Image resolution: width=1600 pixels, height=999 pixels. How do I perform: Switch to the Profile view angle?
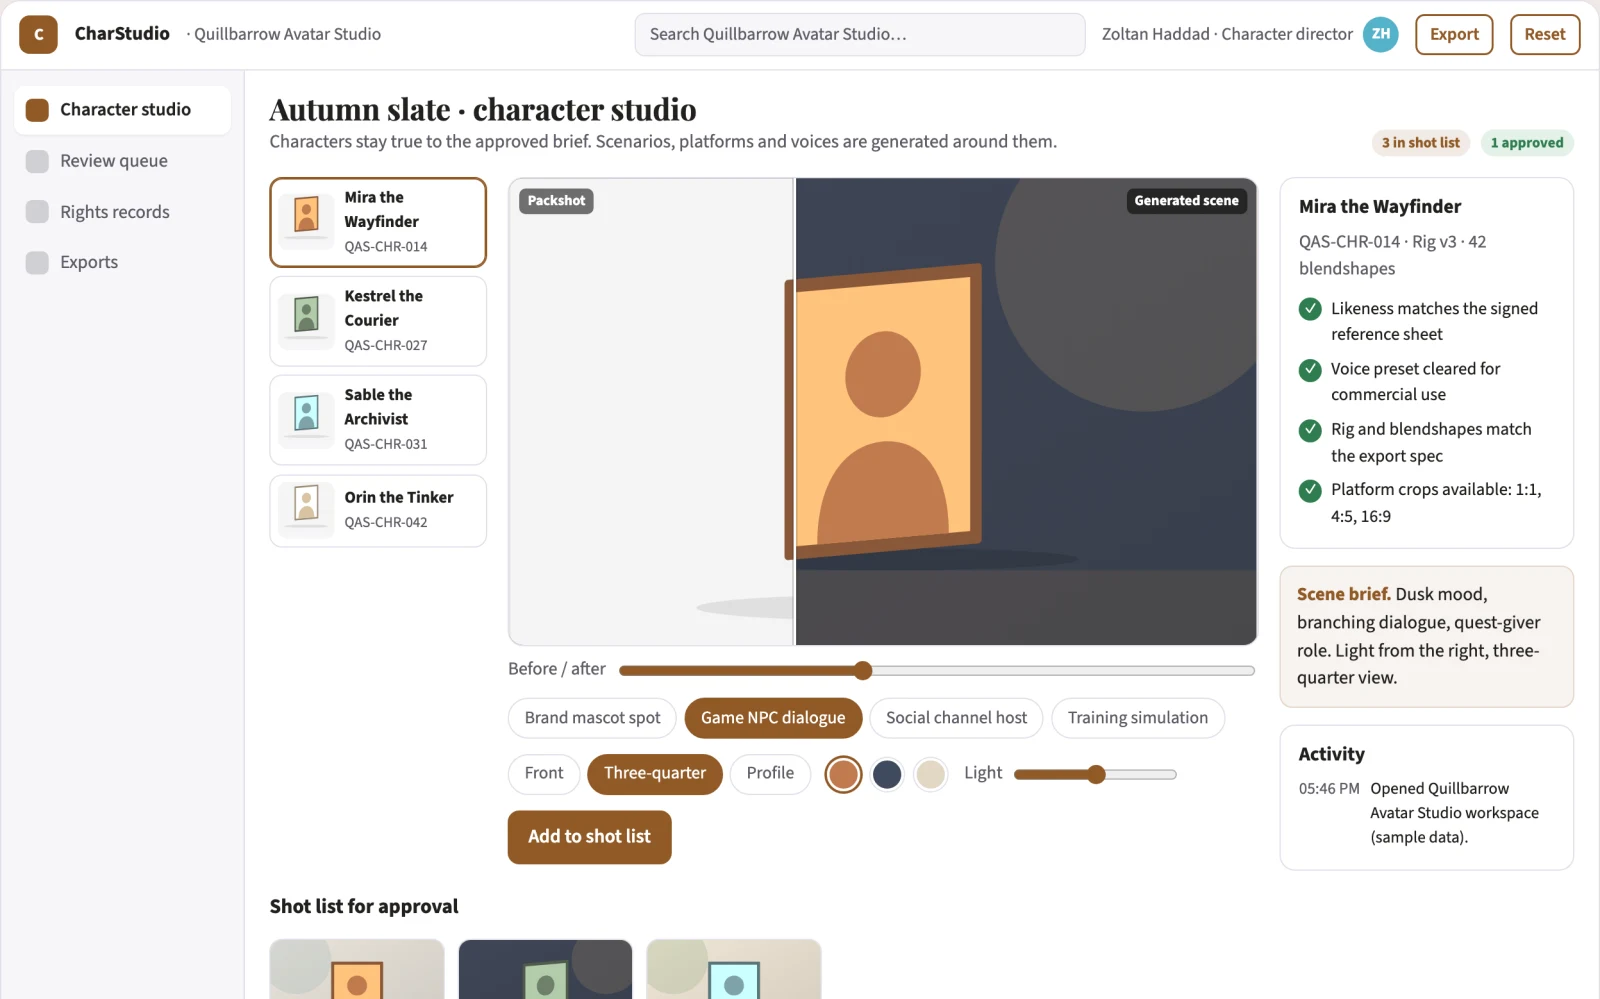[770, 774]
